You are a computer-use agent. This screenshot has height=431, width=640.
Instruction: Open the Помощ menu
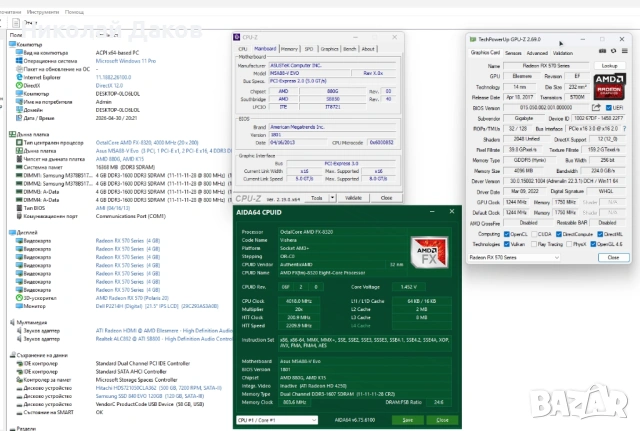(74, 12)
